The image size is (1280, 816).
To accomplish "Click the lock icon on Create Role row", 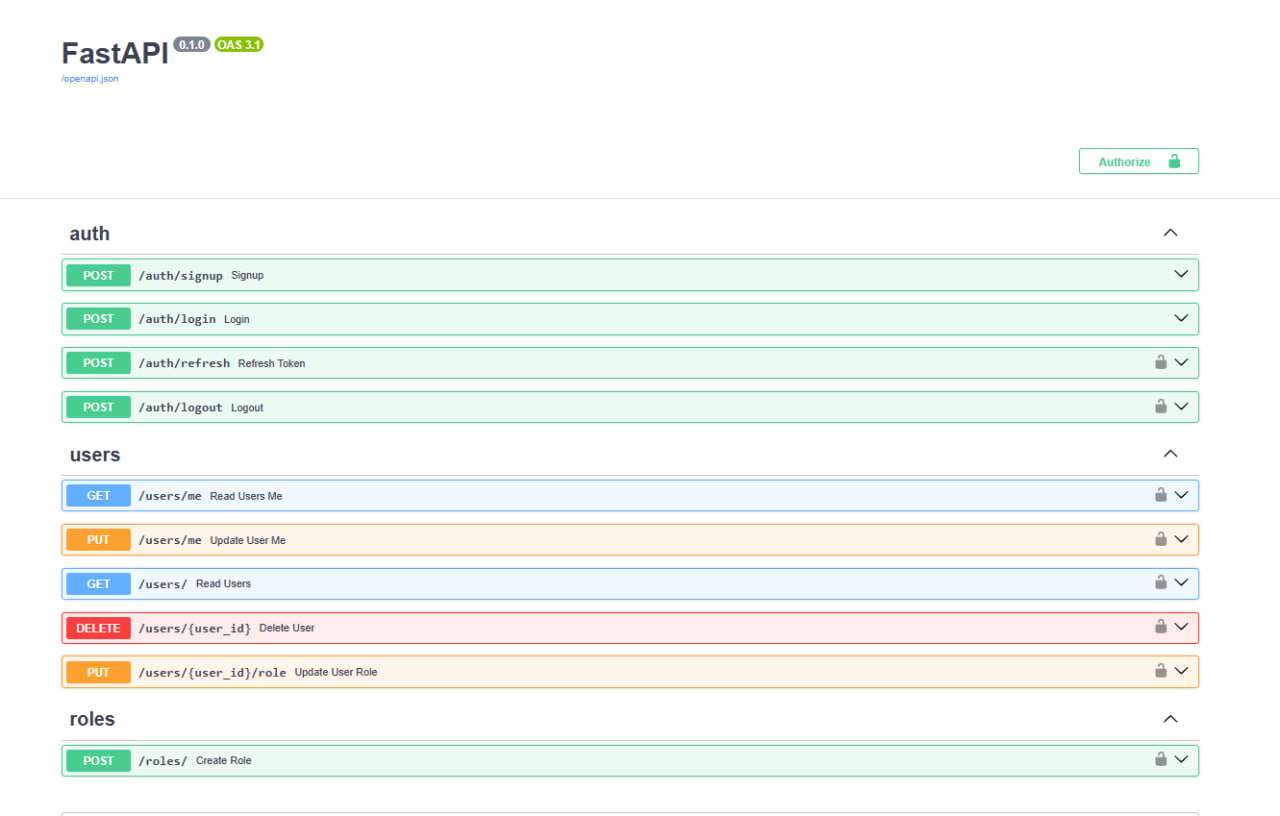I will click(x=1161, y=759).
